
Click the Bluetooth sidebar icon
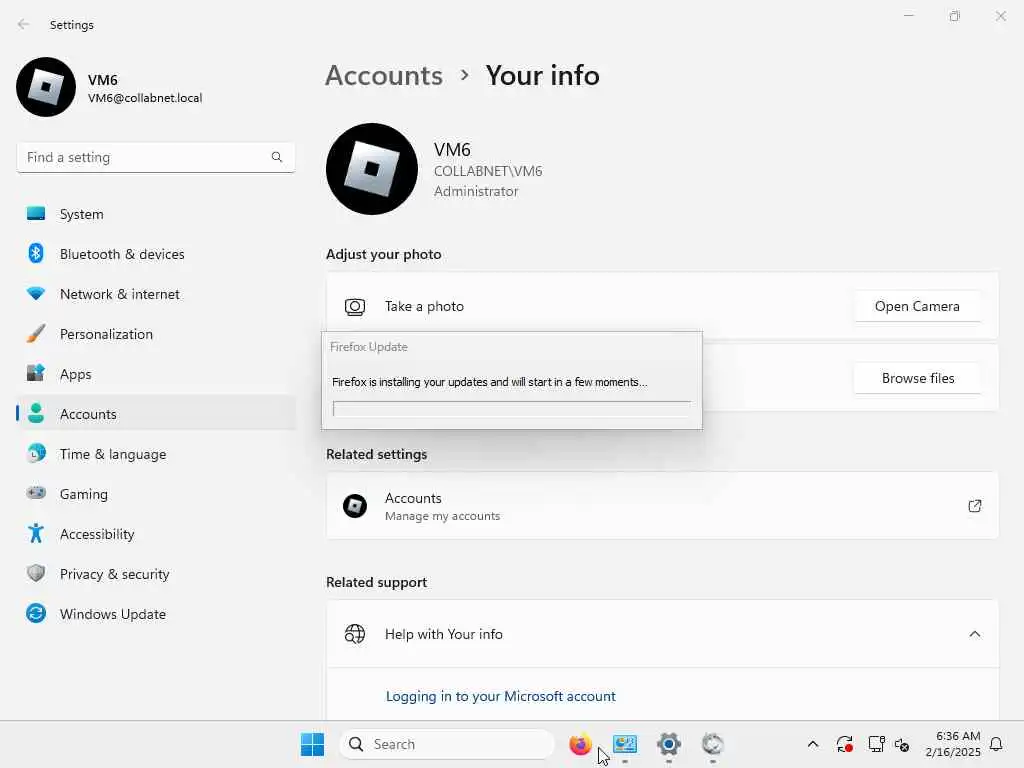pos(36,253)
